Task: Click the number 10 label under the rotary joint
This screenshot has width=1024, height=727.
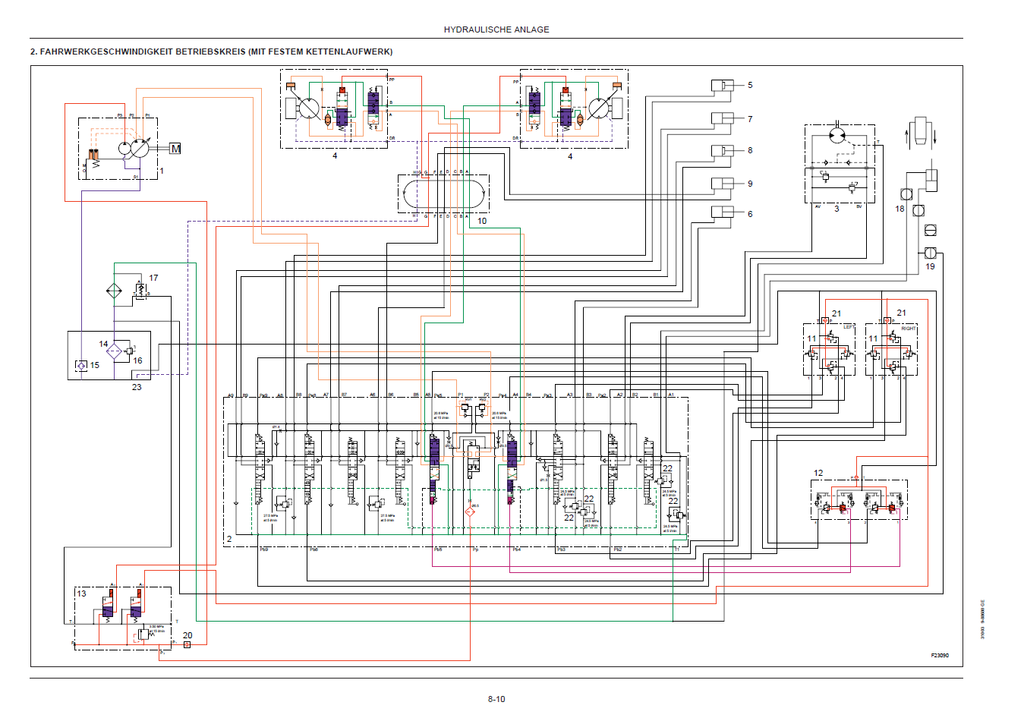Action: tap(482, 221)
